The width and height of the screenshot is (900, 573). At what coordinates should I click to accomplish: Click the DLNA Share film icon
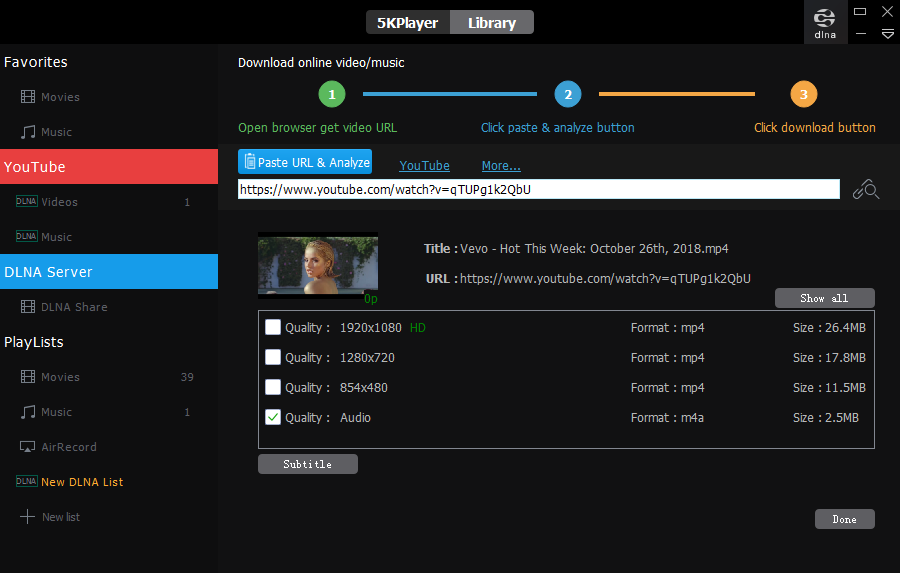[28, 307]
